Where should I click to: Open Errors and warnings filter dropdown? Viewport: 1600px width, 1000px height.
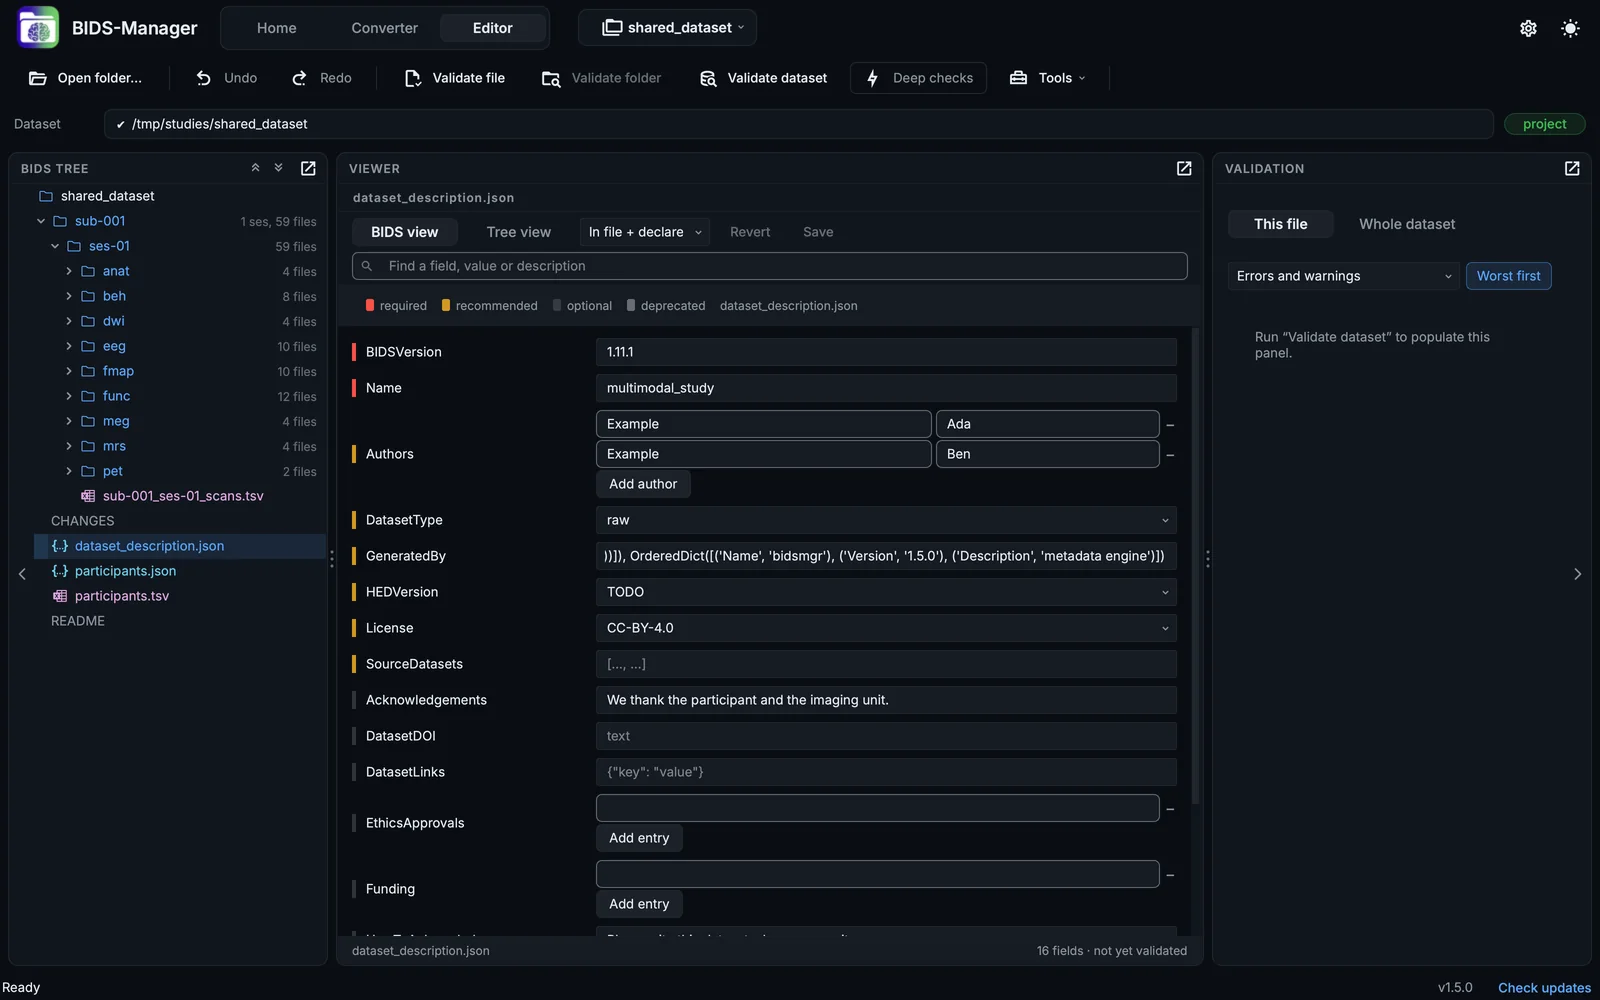coord(1343,276)
